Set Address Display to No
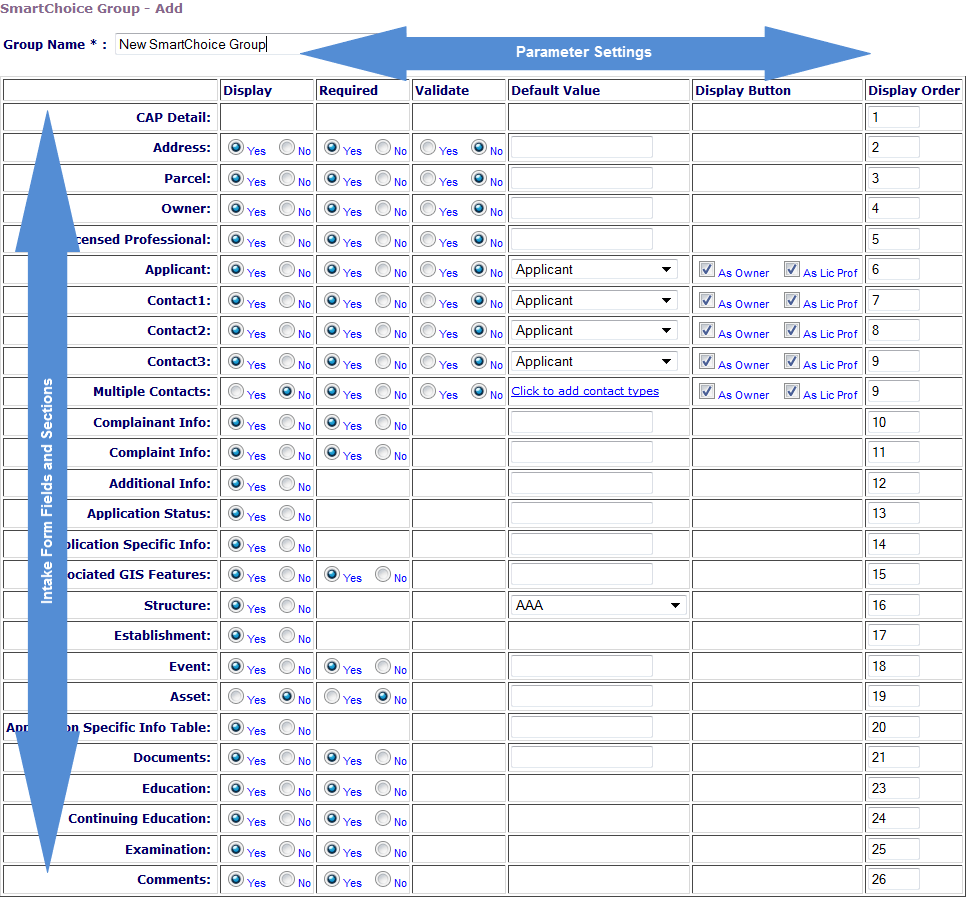The image size is (969, 898). (x=287, y=148)
